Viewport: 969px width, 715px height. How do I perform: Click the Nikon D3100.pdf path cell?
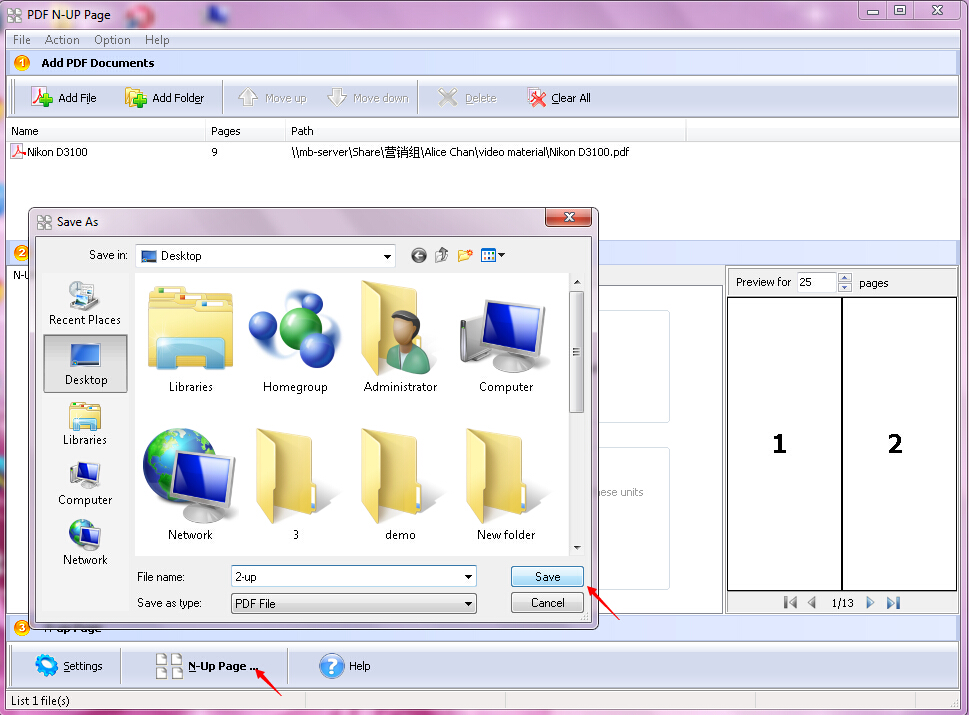click(460, 152)
